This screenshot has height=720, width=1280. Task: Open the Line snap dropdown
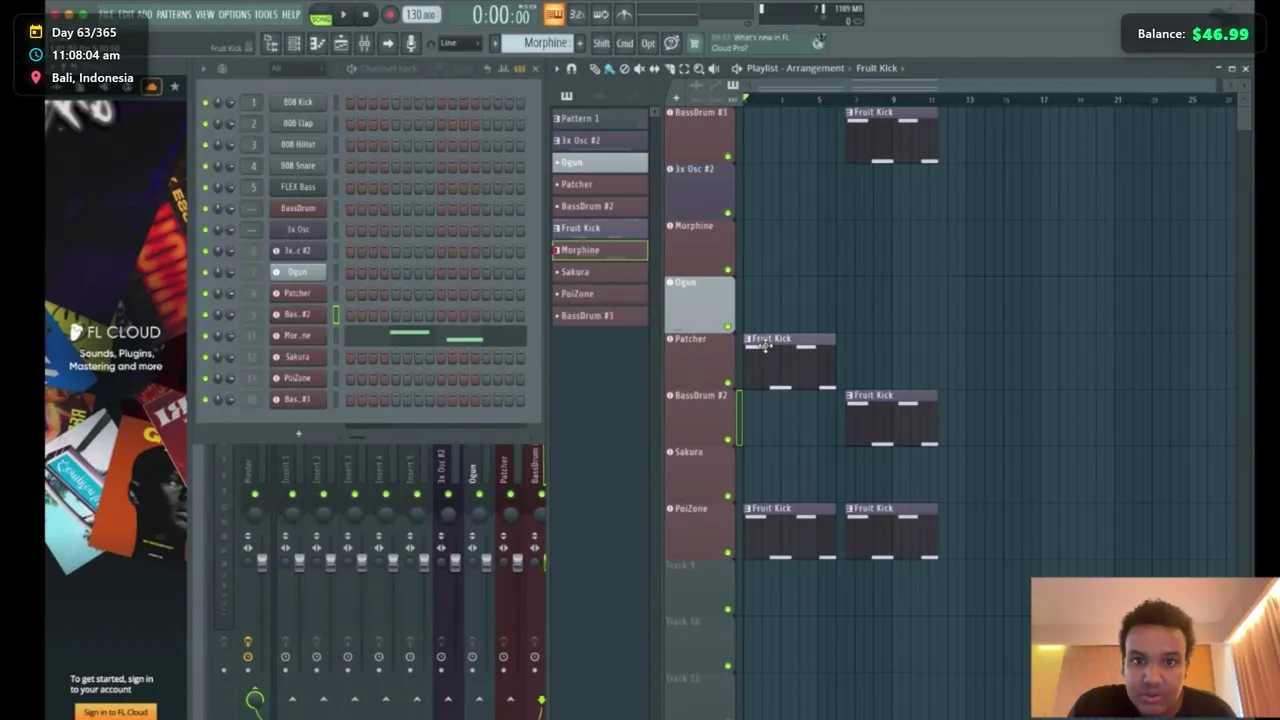tap(460, 43)
